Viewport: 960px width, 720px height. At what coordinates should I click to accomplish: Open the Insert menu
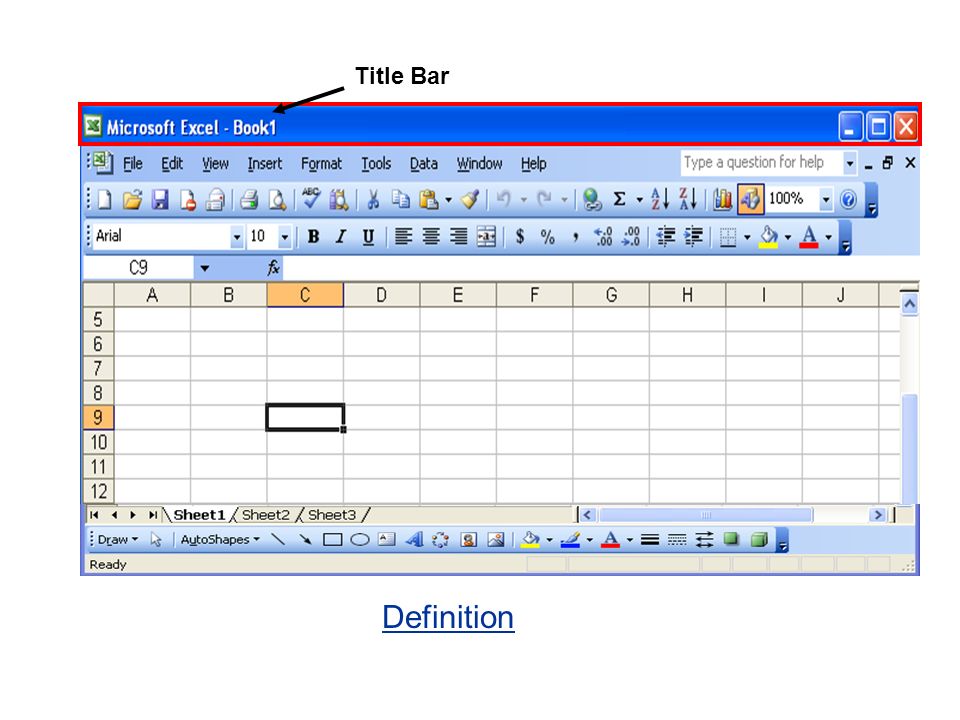click(264, 163)
